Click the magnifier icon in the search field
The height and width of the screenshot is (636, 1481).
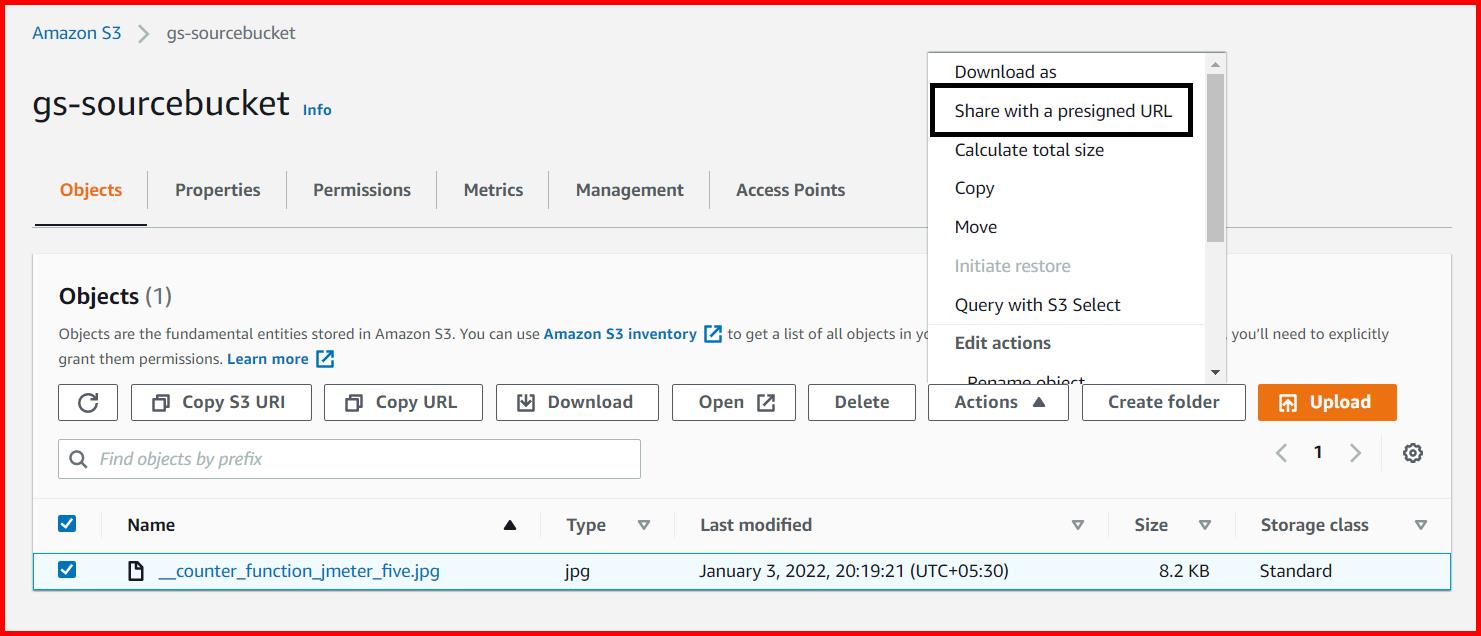[x=79, y=458]
